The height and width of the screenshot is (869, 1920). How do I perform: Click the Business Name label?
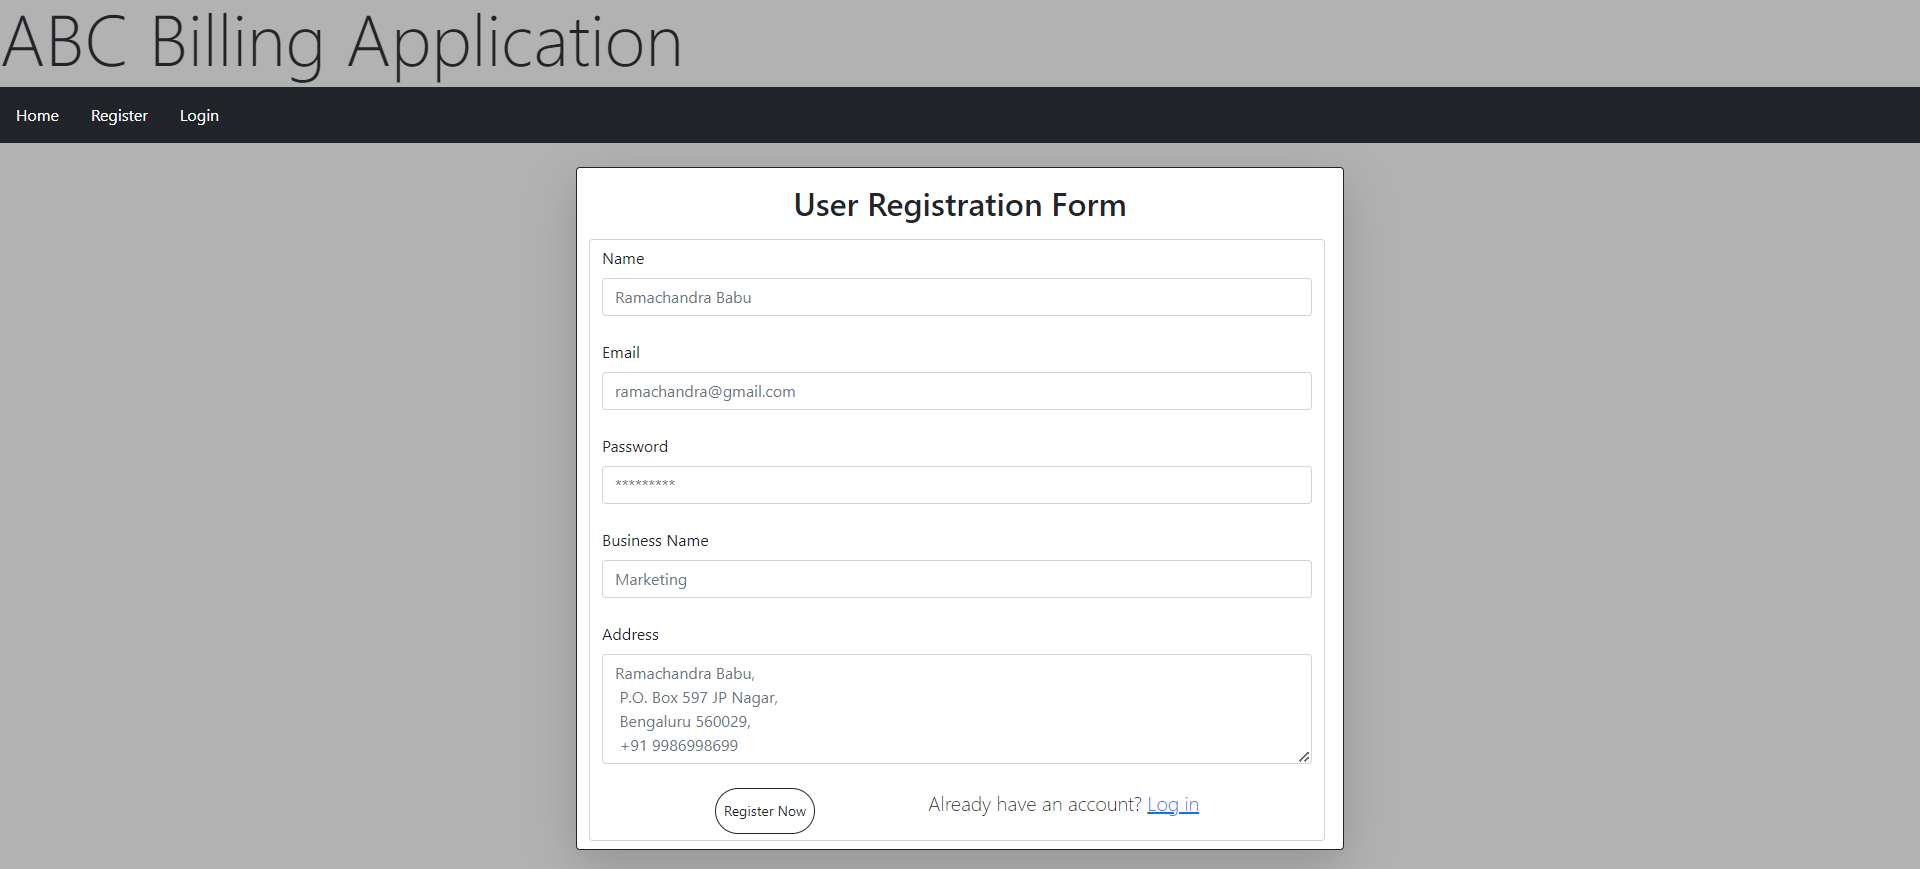click(655, 540)
